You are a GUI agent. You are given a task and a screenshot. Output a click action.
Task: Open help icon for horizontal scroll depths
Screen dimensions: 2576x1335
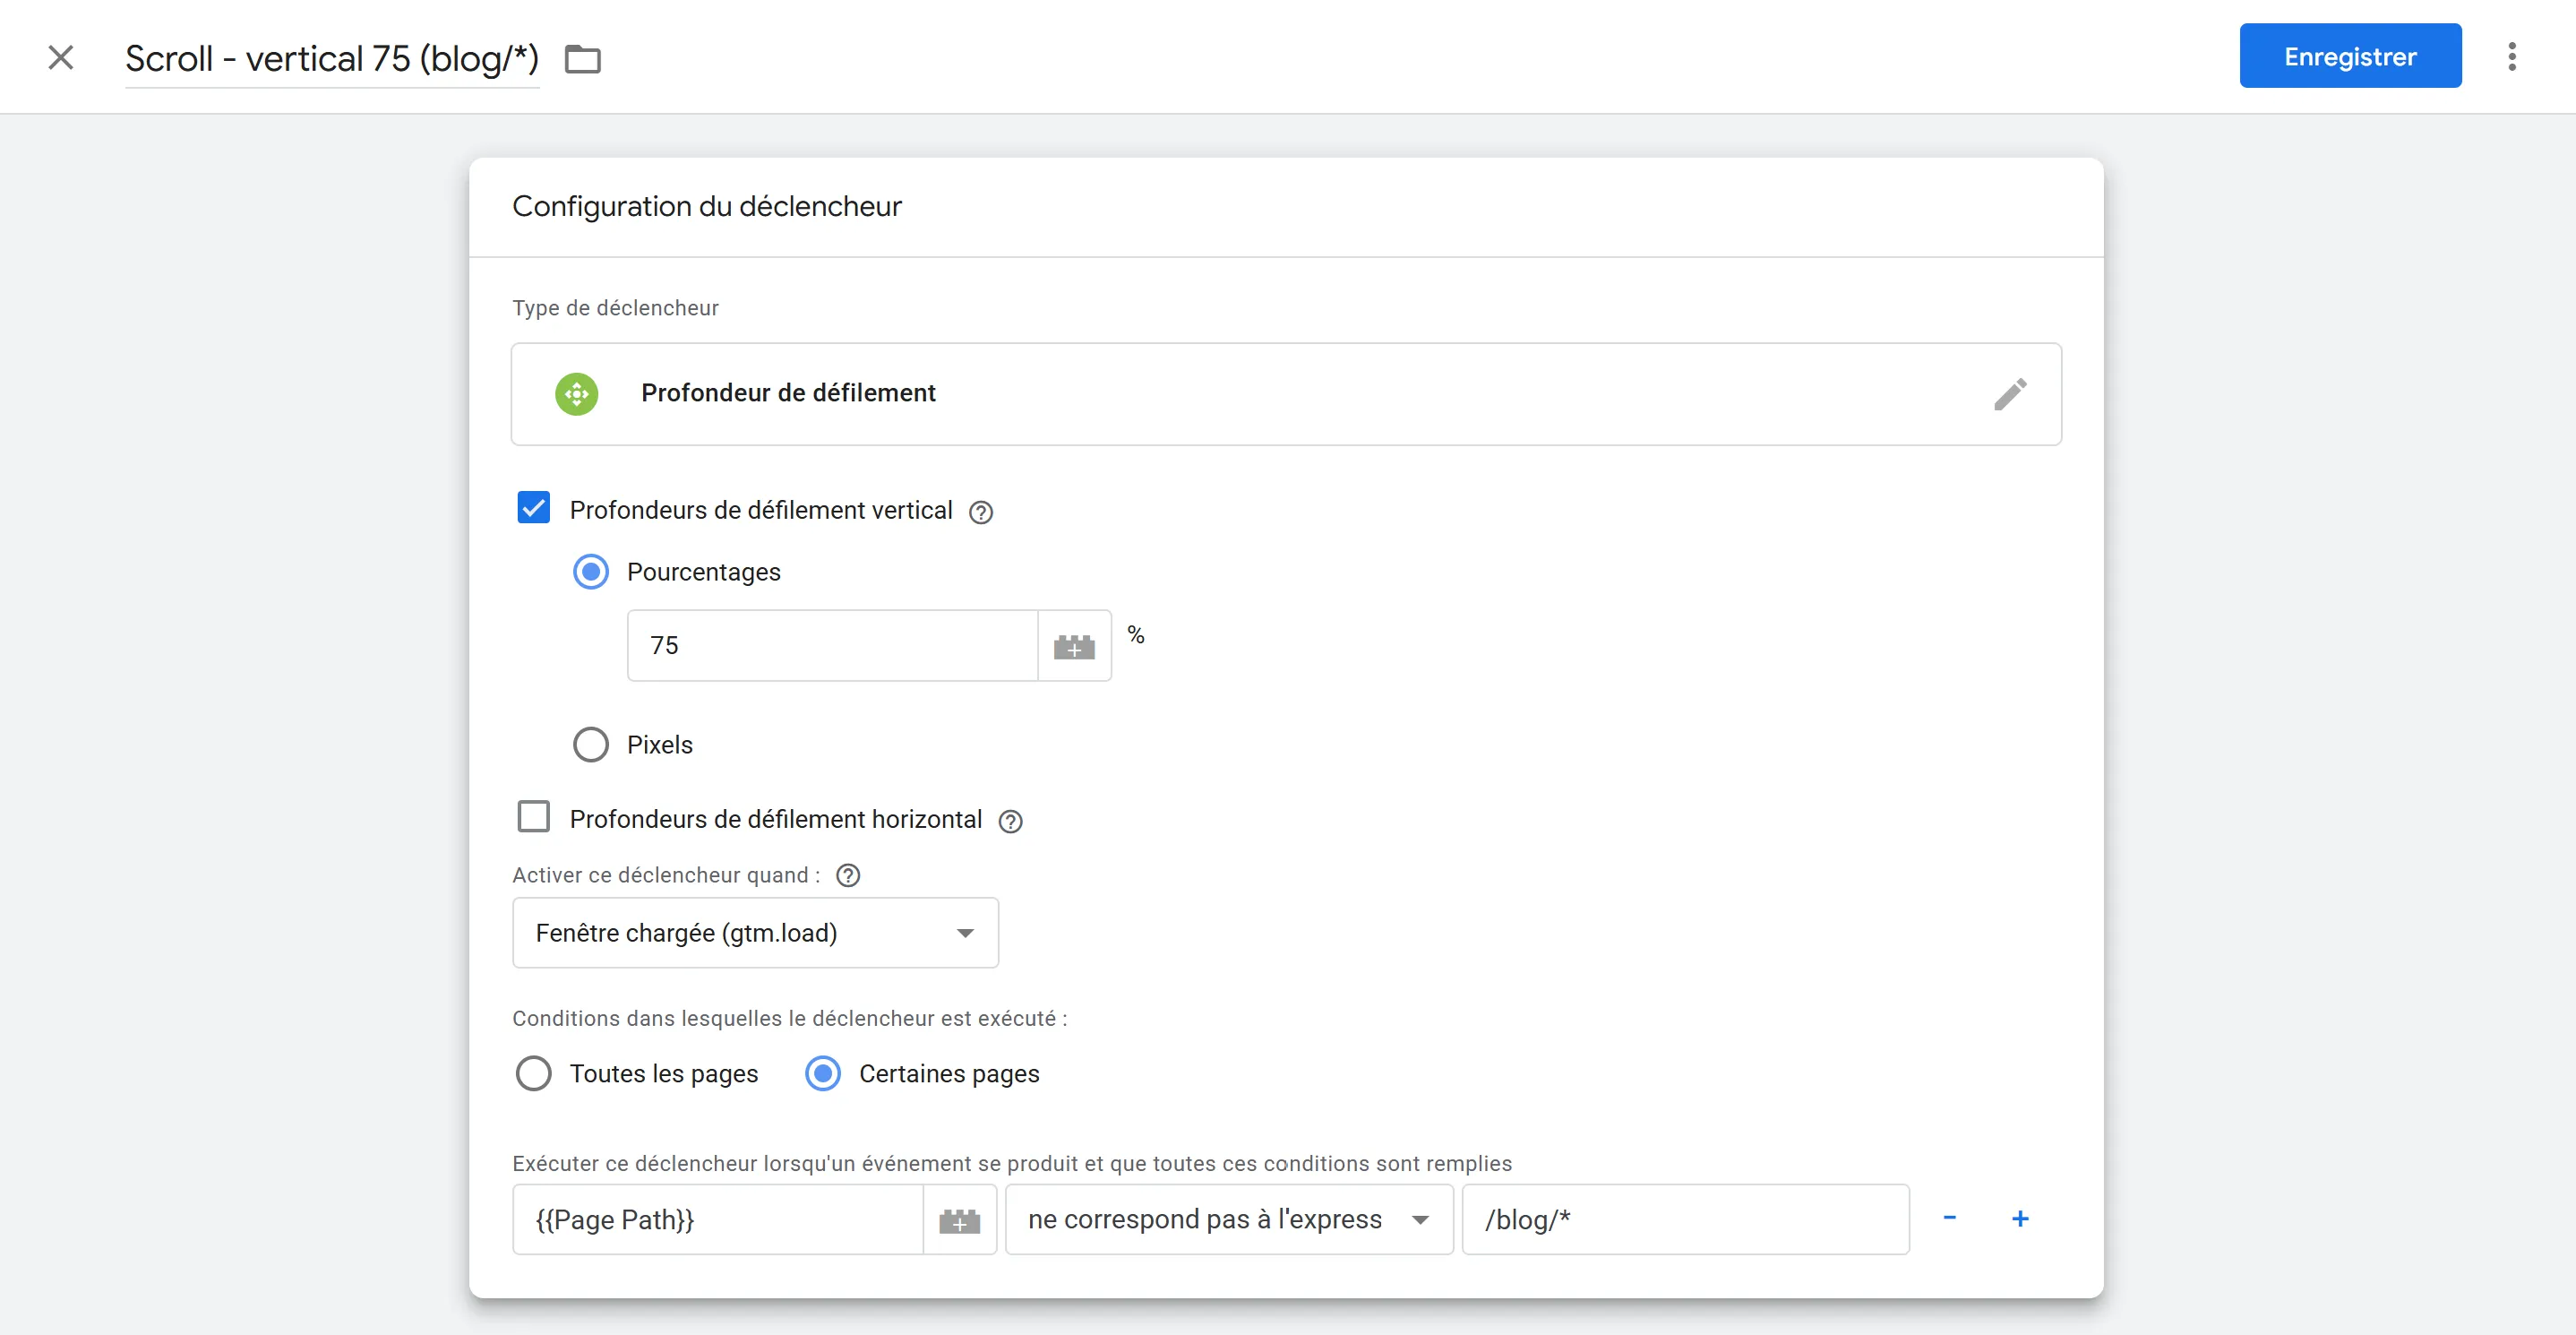[1011, 821]
